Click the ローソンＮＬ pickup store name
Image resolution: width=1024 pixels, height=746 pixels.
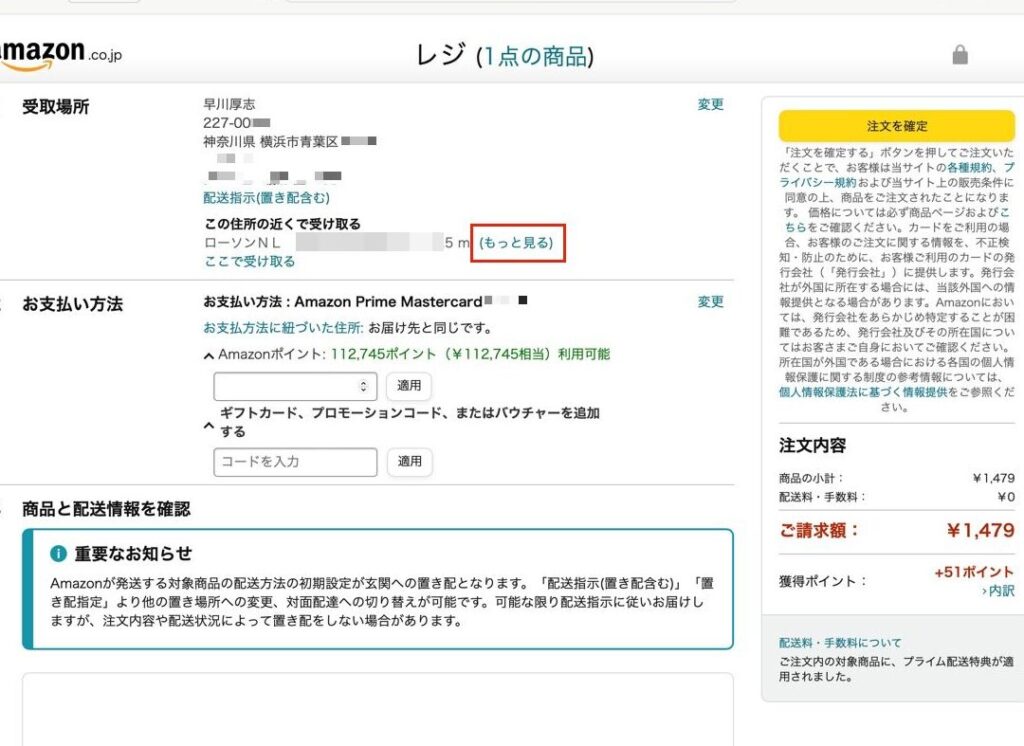[242, 243]
